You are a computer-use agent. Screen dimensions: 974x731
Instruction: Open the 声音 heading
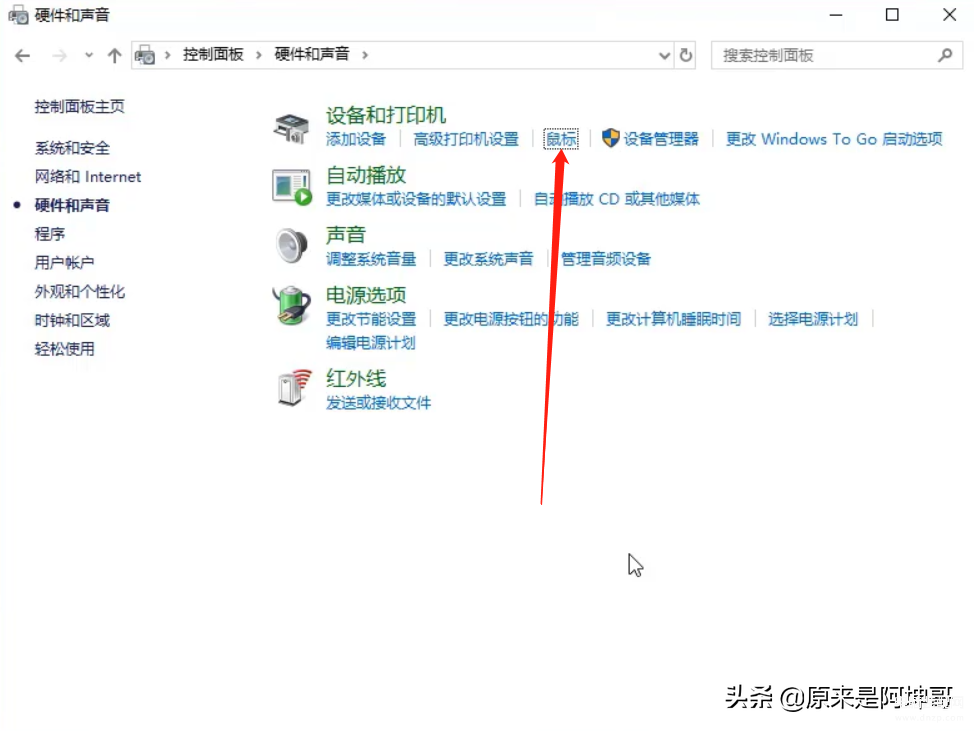(346, 235)
